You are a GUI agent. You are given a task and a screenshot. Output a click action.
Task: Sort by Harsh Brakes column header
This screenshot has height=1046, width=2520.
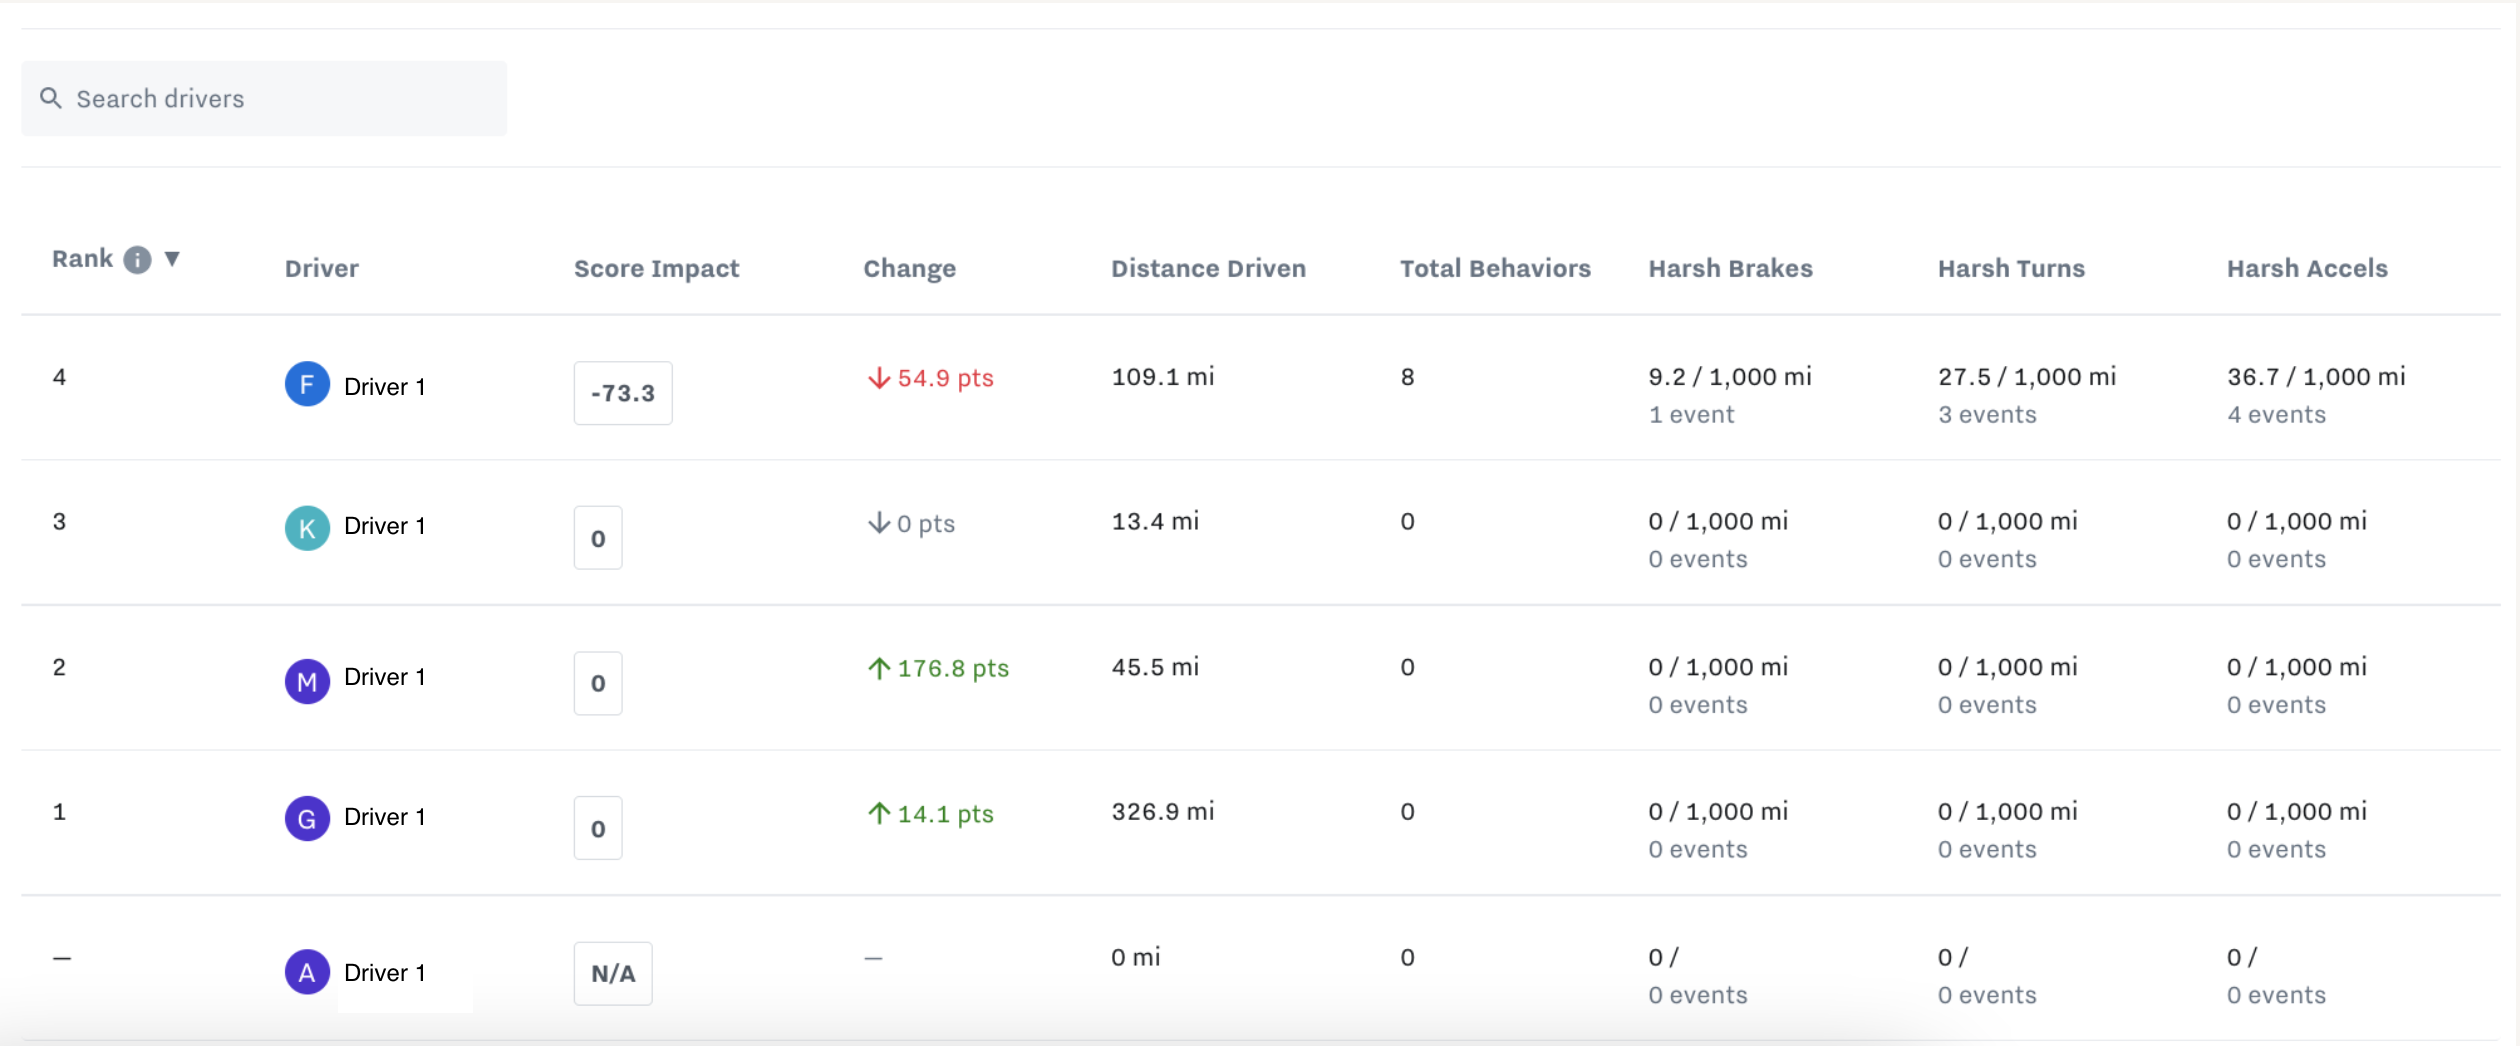(x=1730, y=268)
